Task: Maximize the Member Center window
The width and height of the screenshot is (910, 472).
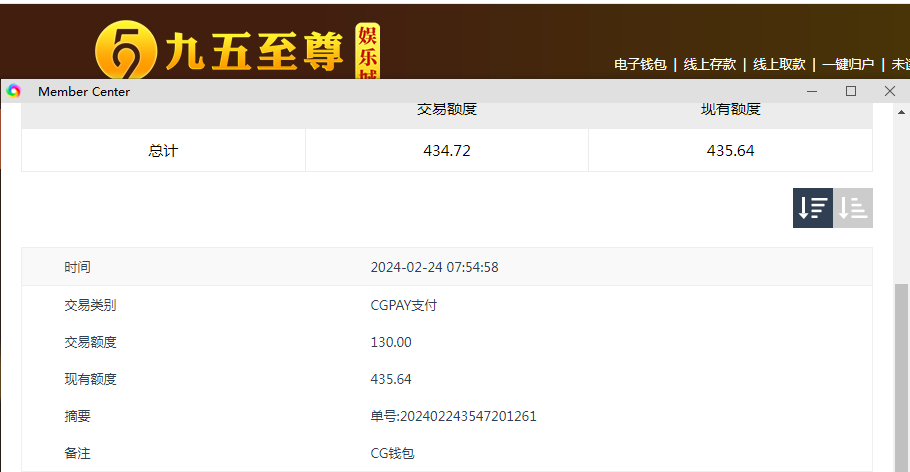Action: point(851,91)
